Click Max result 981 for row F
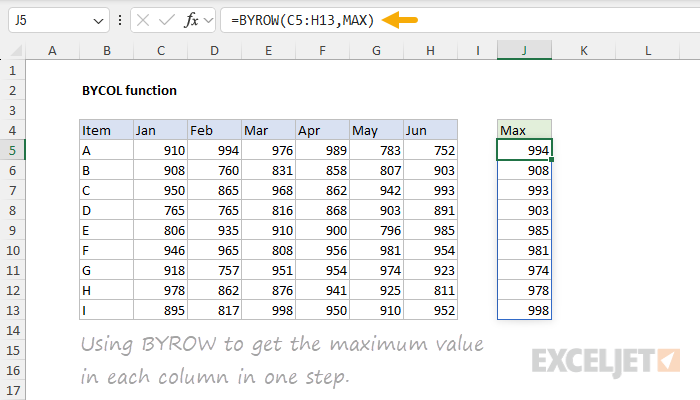This screenshot has width=700, height=400. (525, 250)
